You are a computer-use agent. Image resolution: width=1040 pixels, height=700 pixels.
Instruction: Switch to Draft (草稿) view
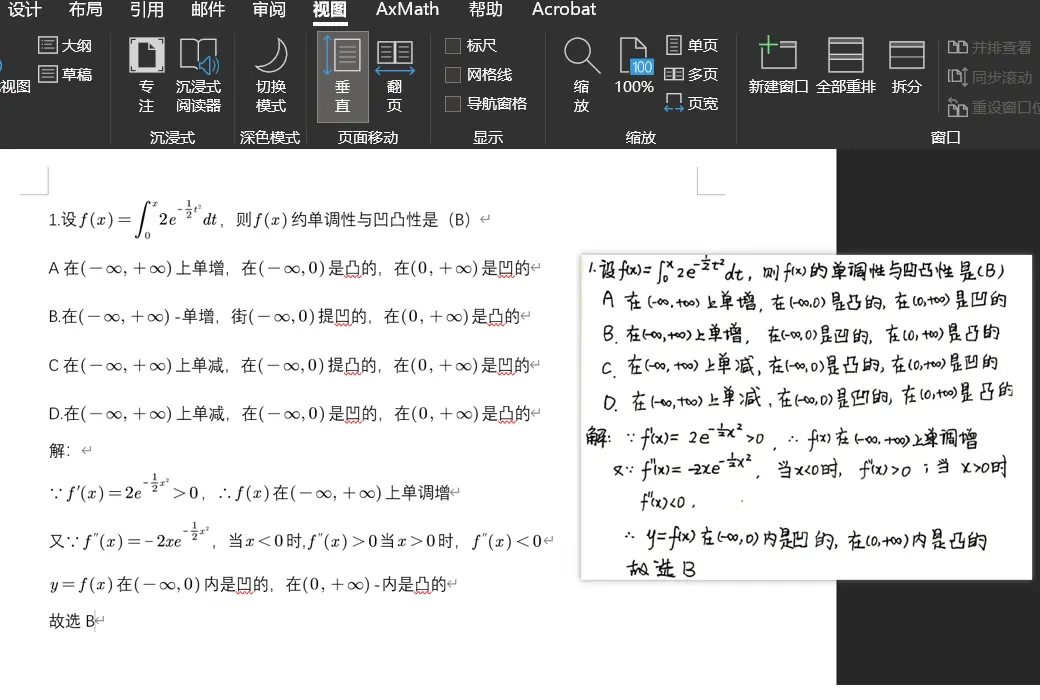65,74
